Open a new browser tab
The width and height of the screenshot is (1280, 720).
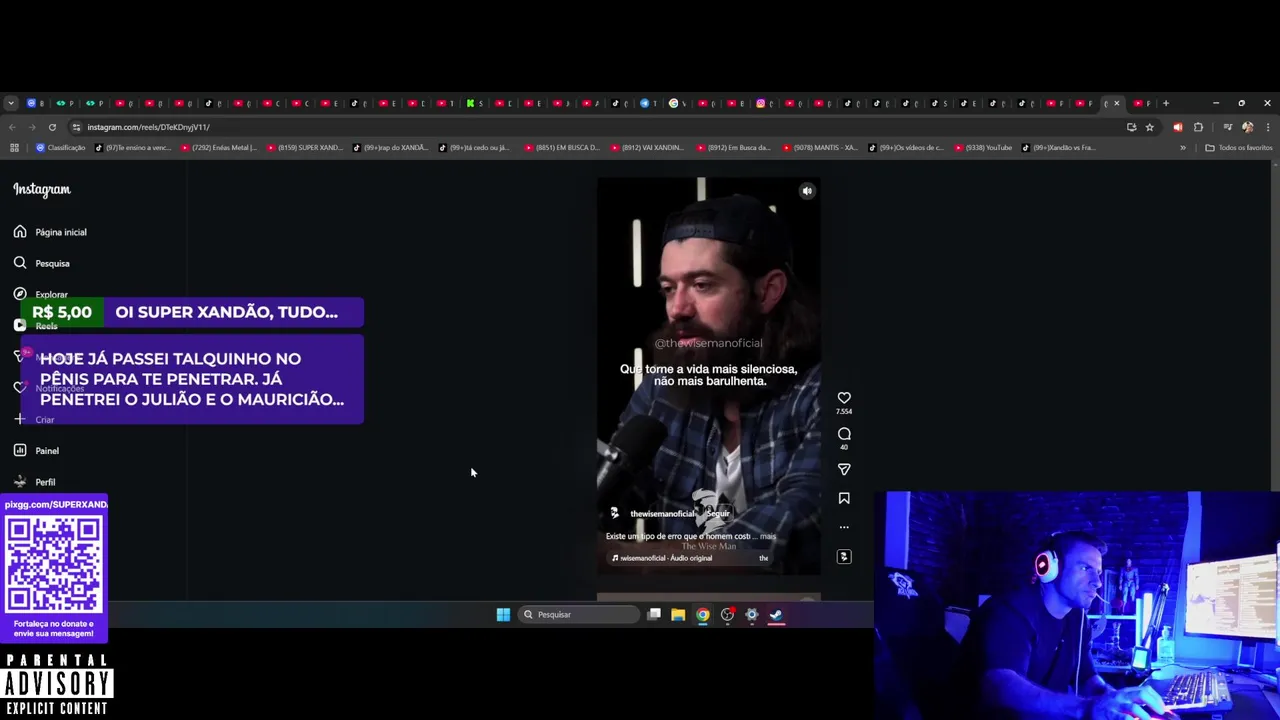click(1165, 103)
